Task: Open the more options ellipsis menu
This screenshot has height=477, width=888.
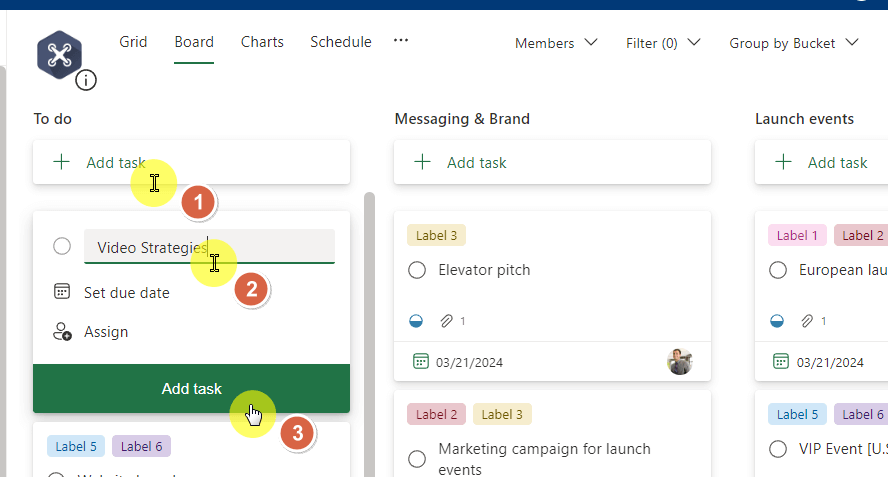Action: 401,41
